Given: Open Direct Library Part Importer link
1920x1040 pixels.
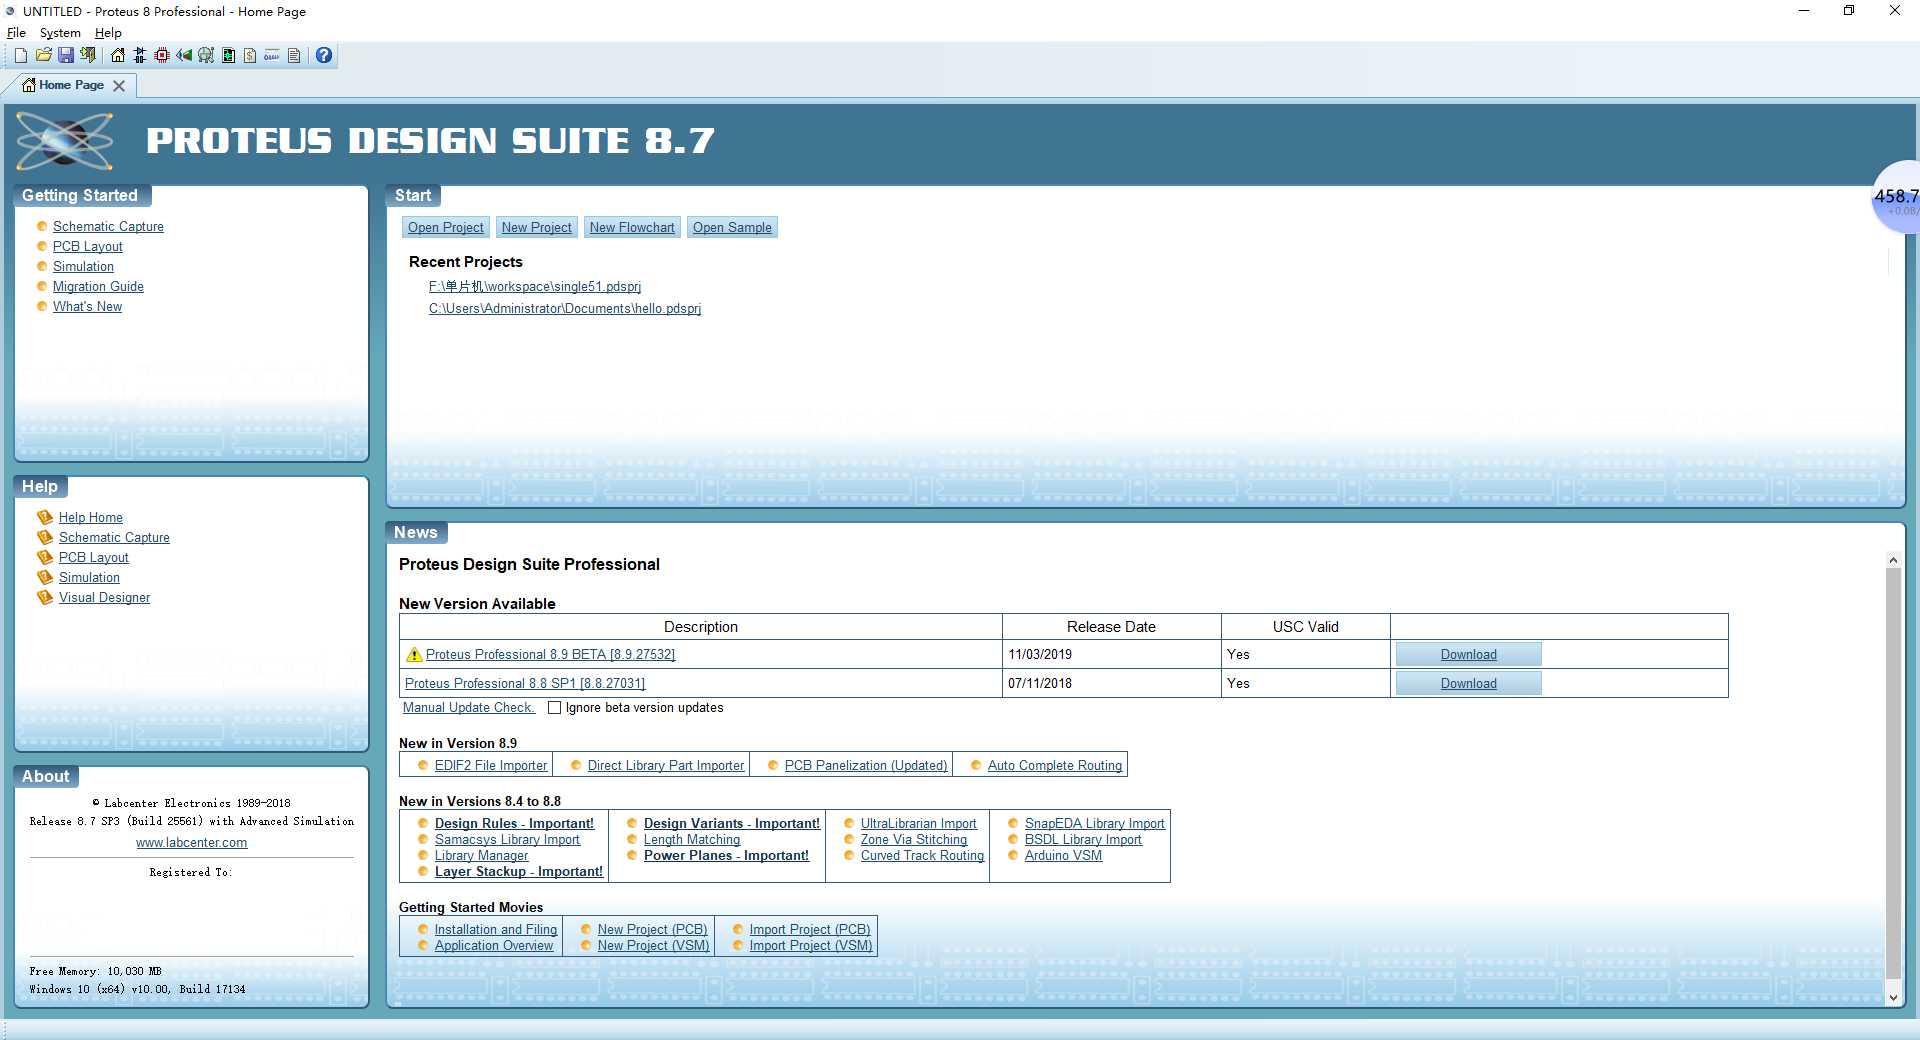Looking at the screenshot, I should pos(666,766).
